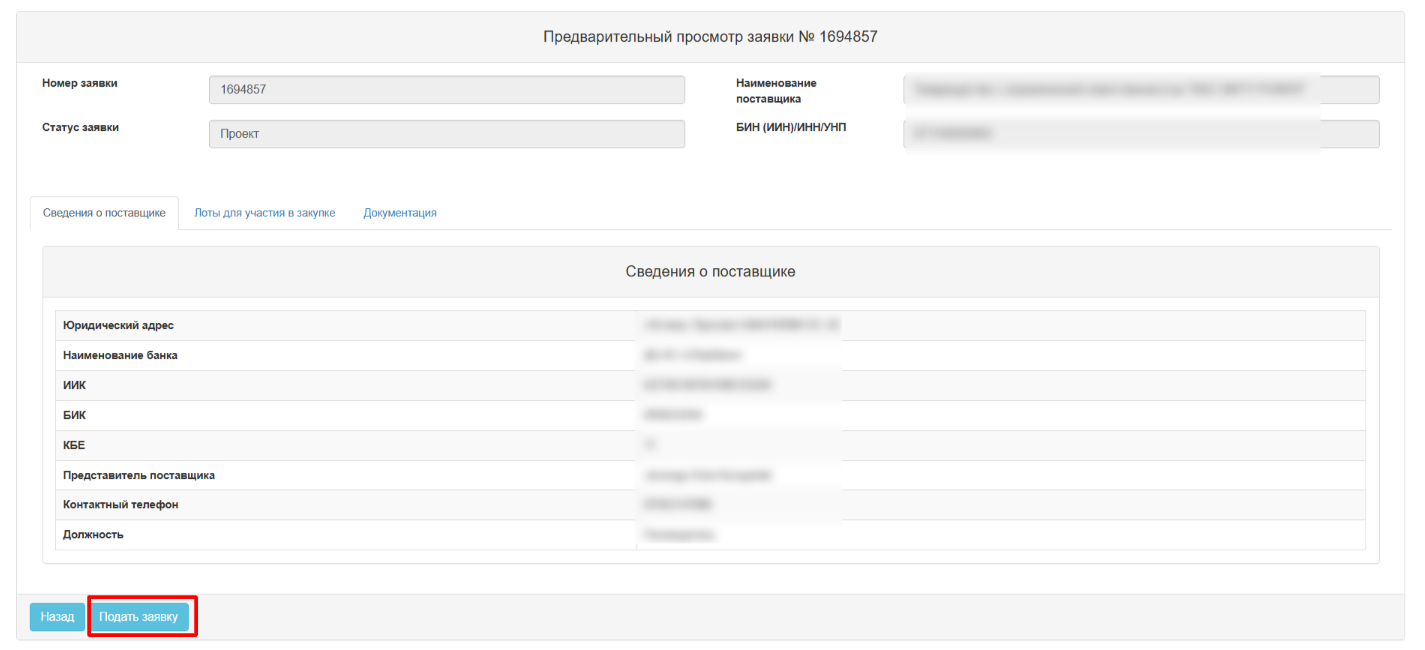Viewport: 1425px width, 650px height.
Task: Select the "БИК" row label
Action: (75, 415)
